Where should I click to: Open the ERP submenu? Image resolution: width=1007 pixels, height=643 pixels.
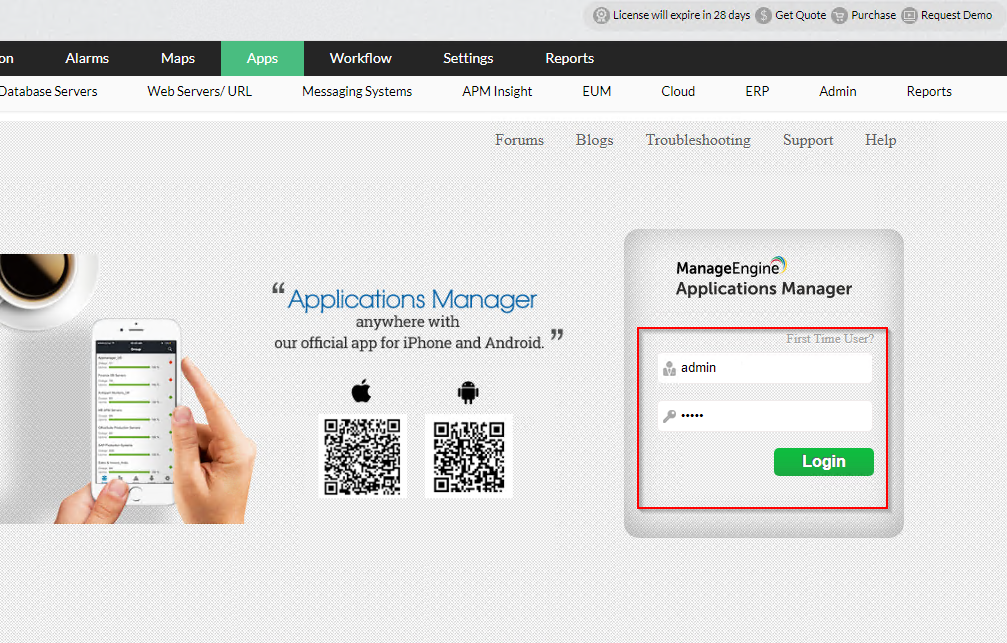click(757, 92)
